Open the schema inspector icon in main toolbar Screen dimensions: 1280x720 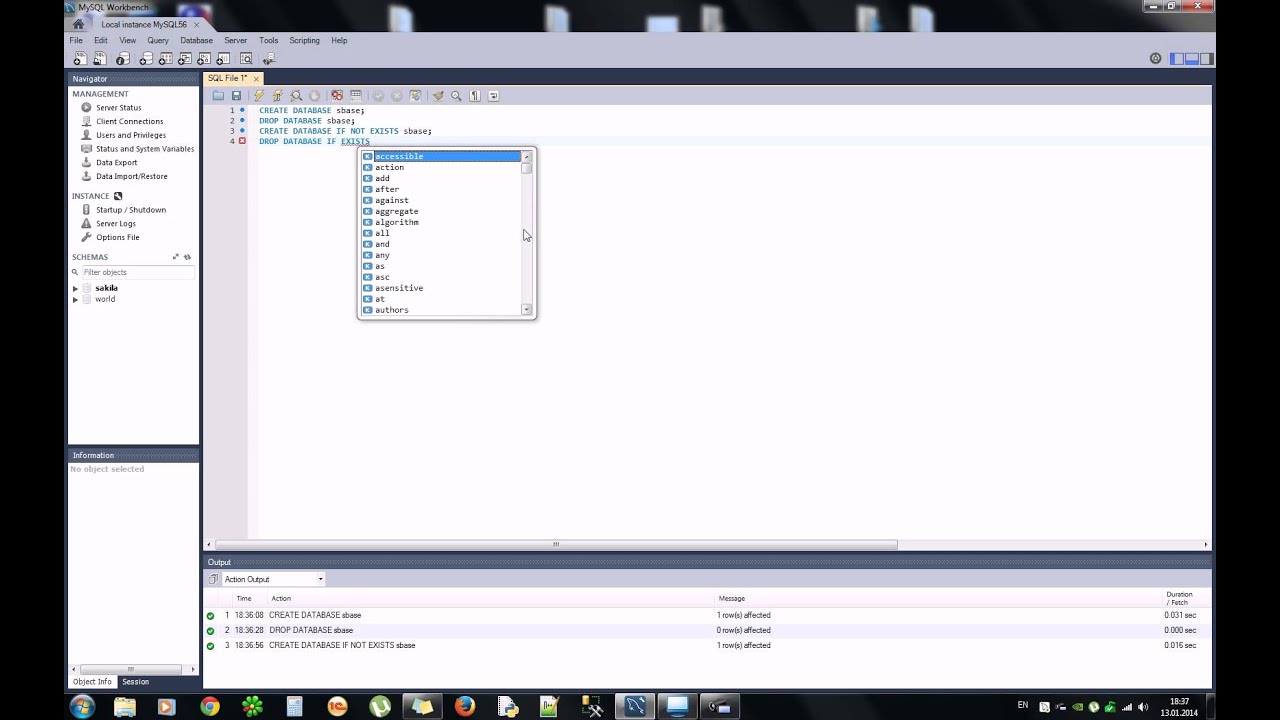pos(123,59)
